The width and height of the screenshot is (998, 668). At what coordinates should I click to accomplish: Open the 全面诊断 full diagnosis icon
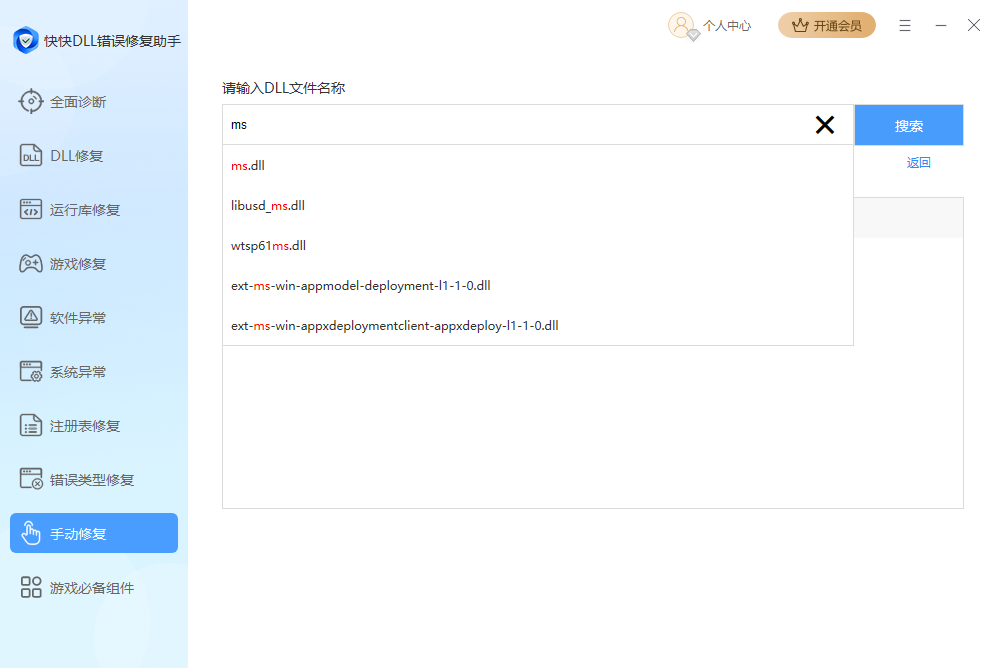(31, 101)
